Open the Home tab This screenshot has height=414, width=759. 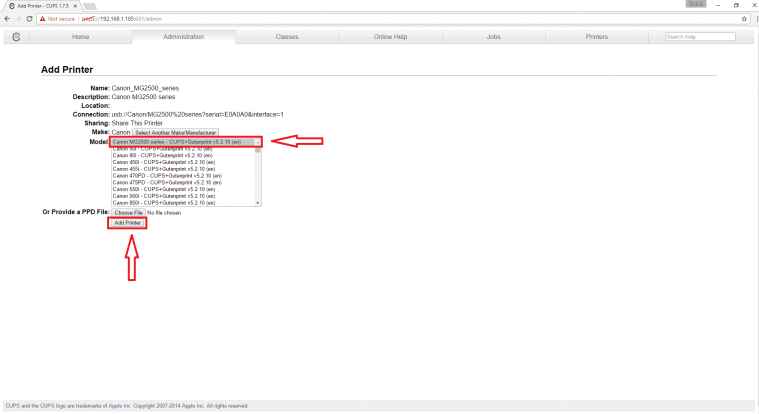click(x=80, y=37)
